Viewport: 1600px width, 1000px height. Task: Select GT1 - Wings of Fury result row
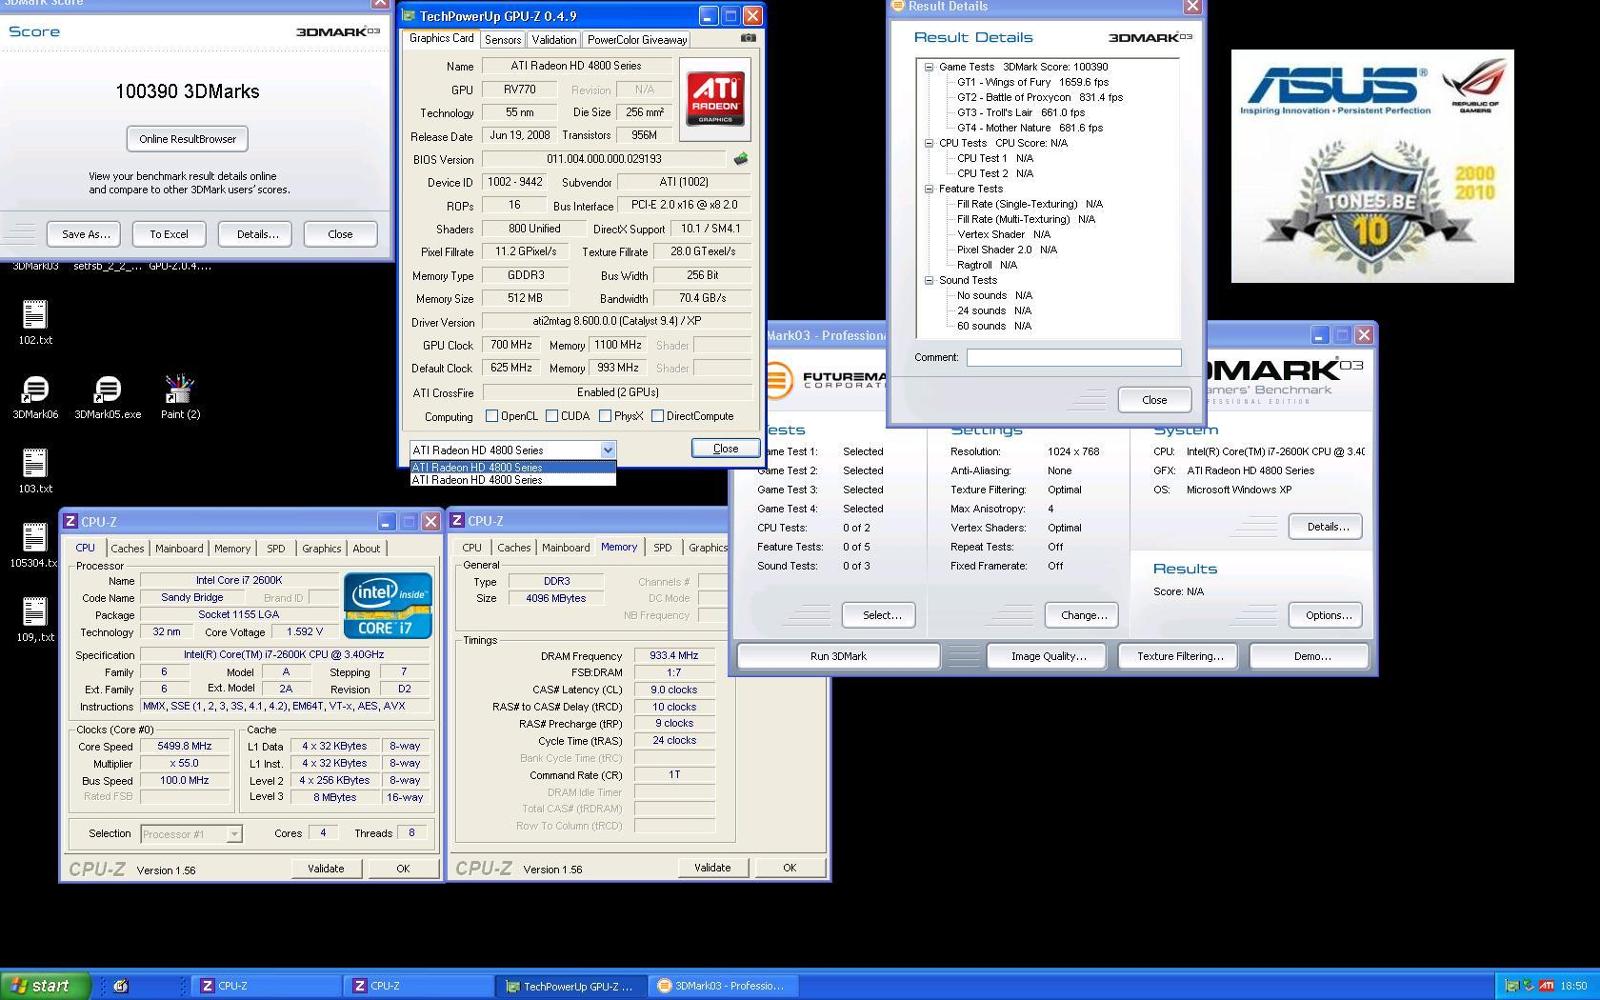click(1032, 82)
